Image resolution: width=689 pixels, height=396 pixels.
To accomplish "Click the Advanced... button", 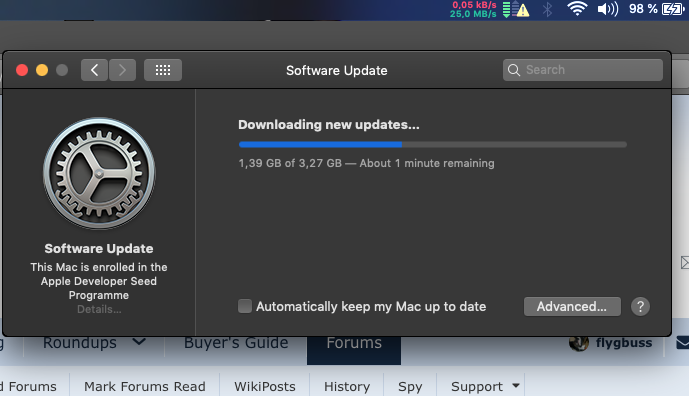I will point(572,306).
